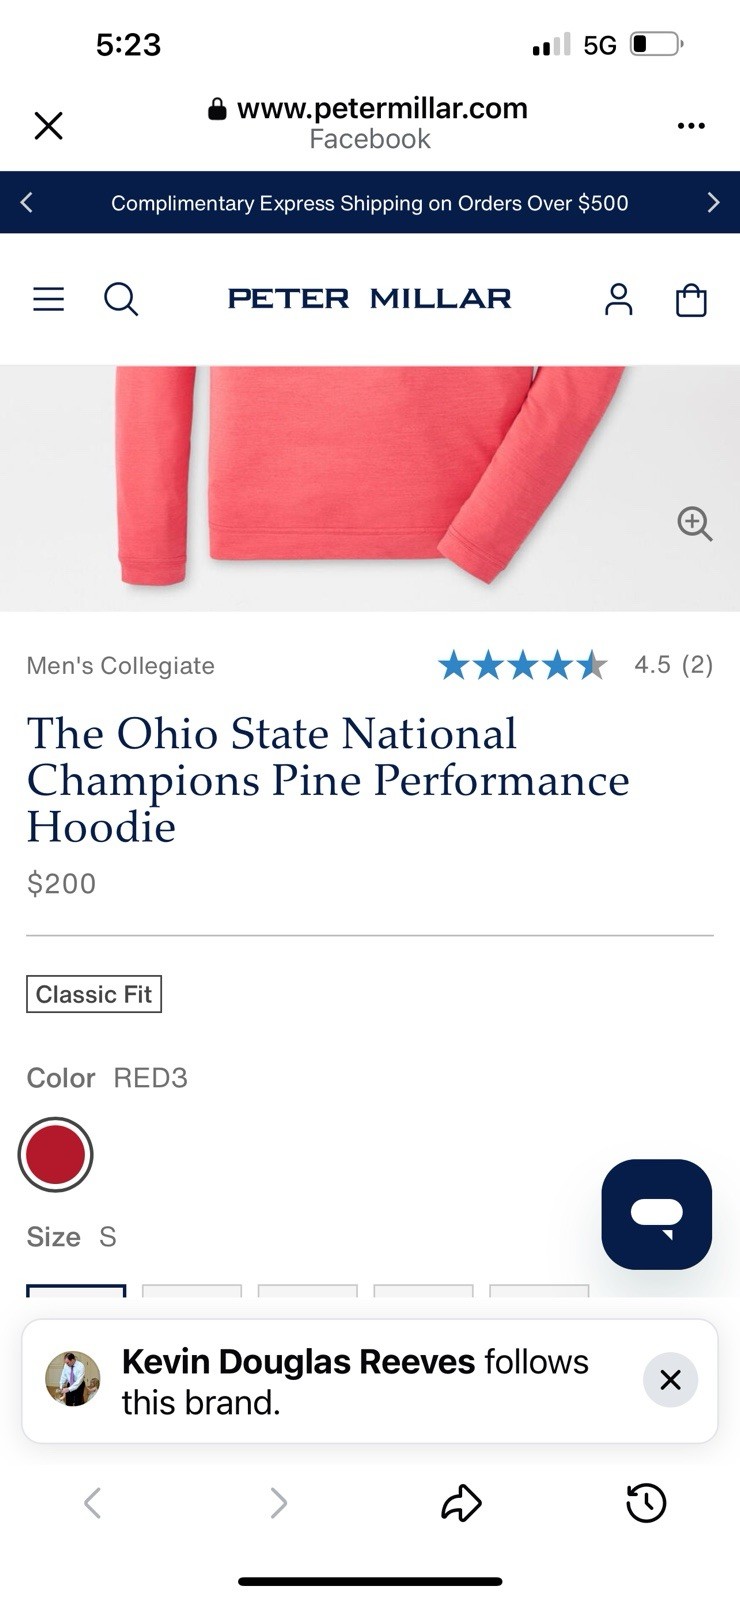Open browser history clock icon

(x=646, y=1502)
